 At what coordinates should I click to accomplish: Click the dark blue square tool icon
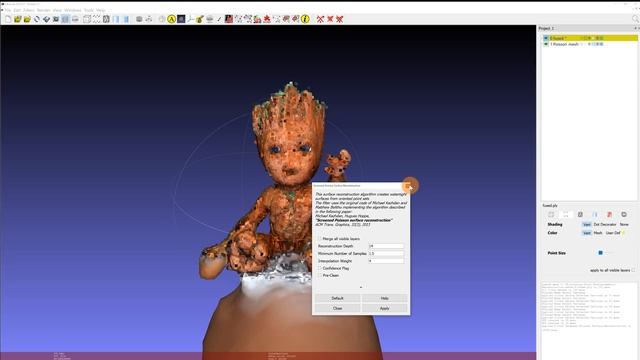[x=181, y=19]
